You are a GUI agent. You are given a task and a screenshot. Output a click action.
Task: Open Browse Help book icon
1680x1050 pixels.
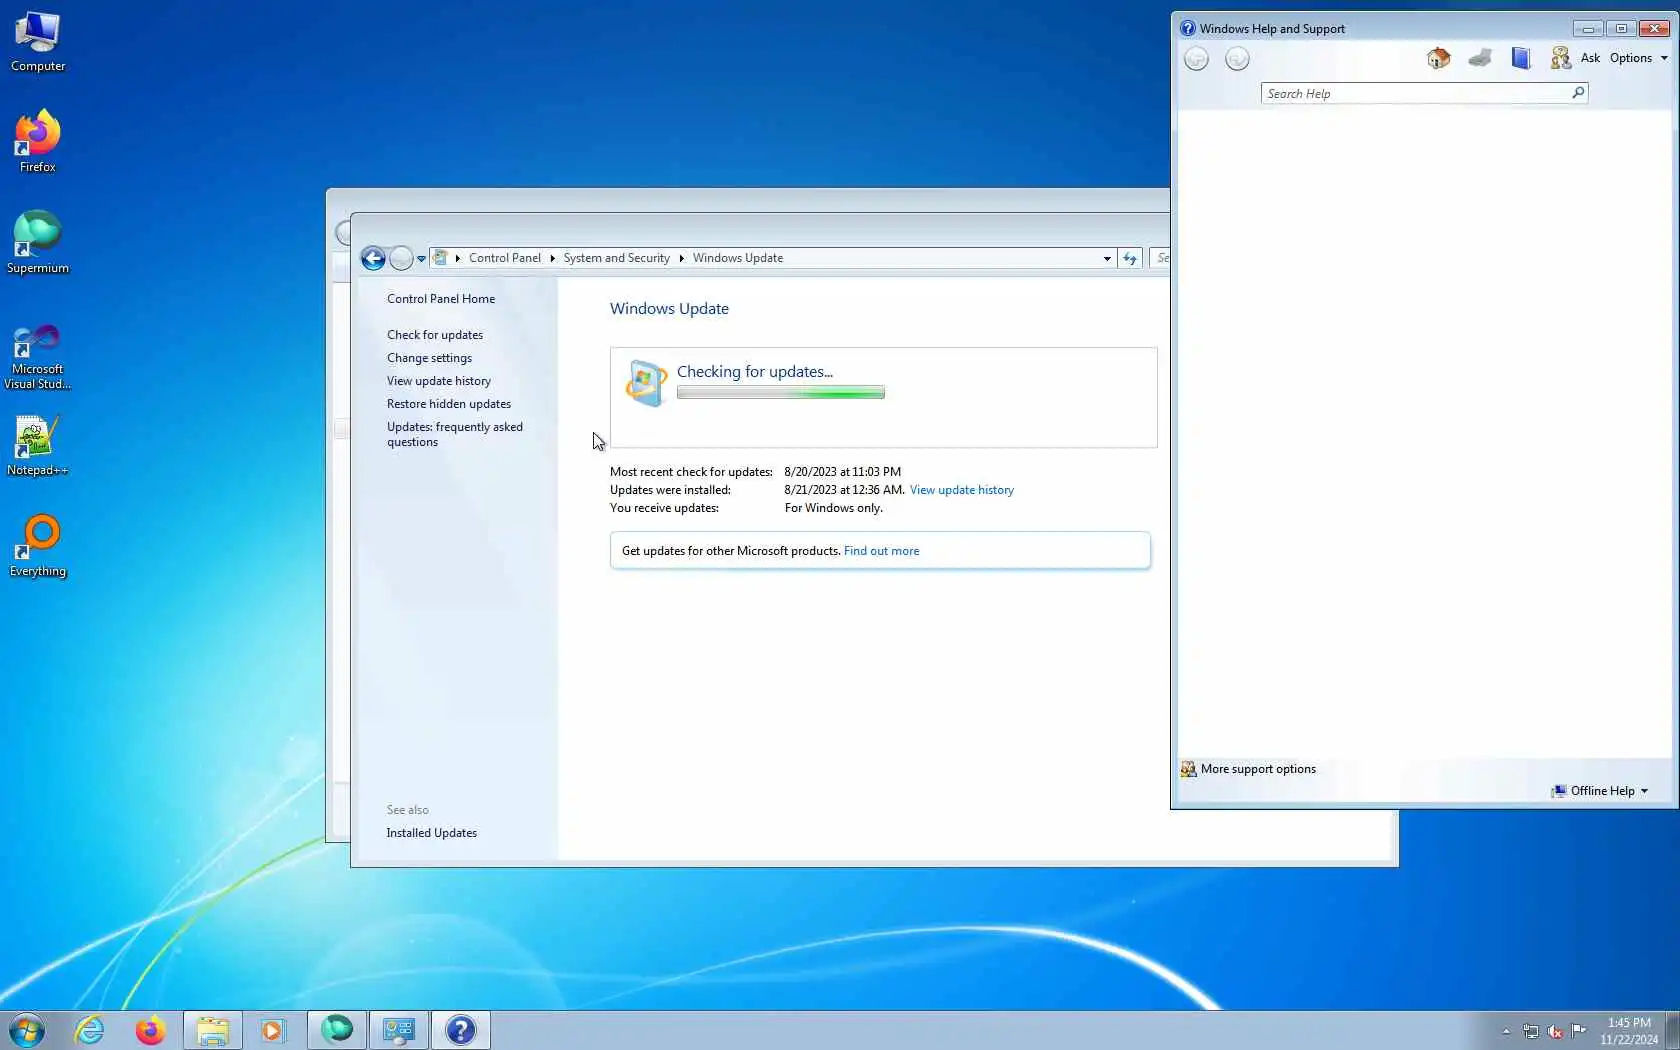pos(1521,58)
